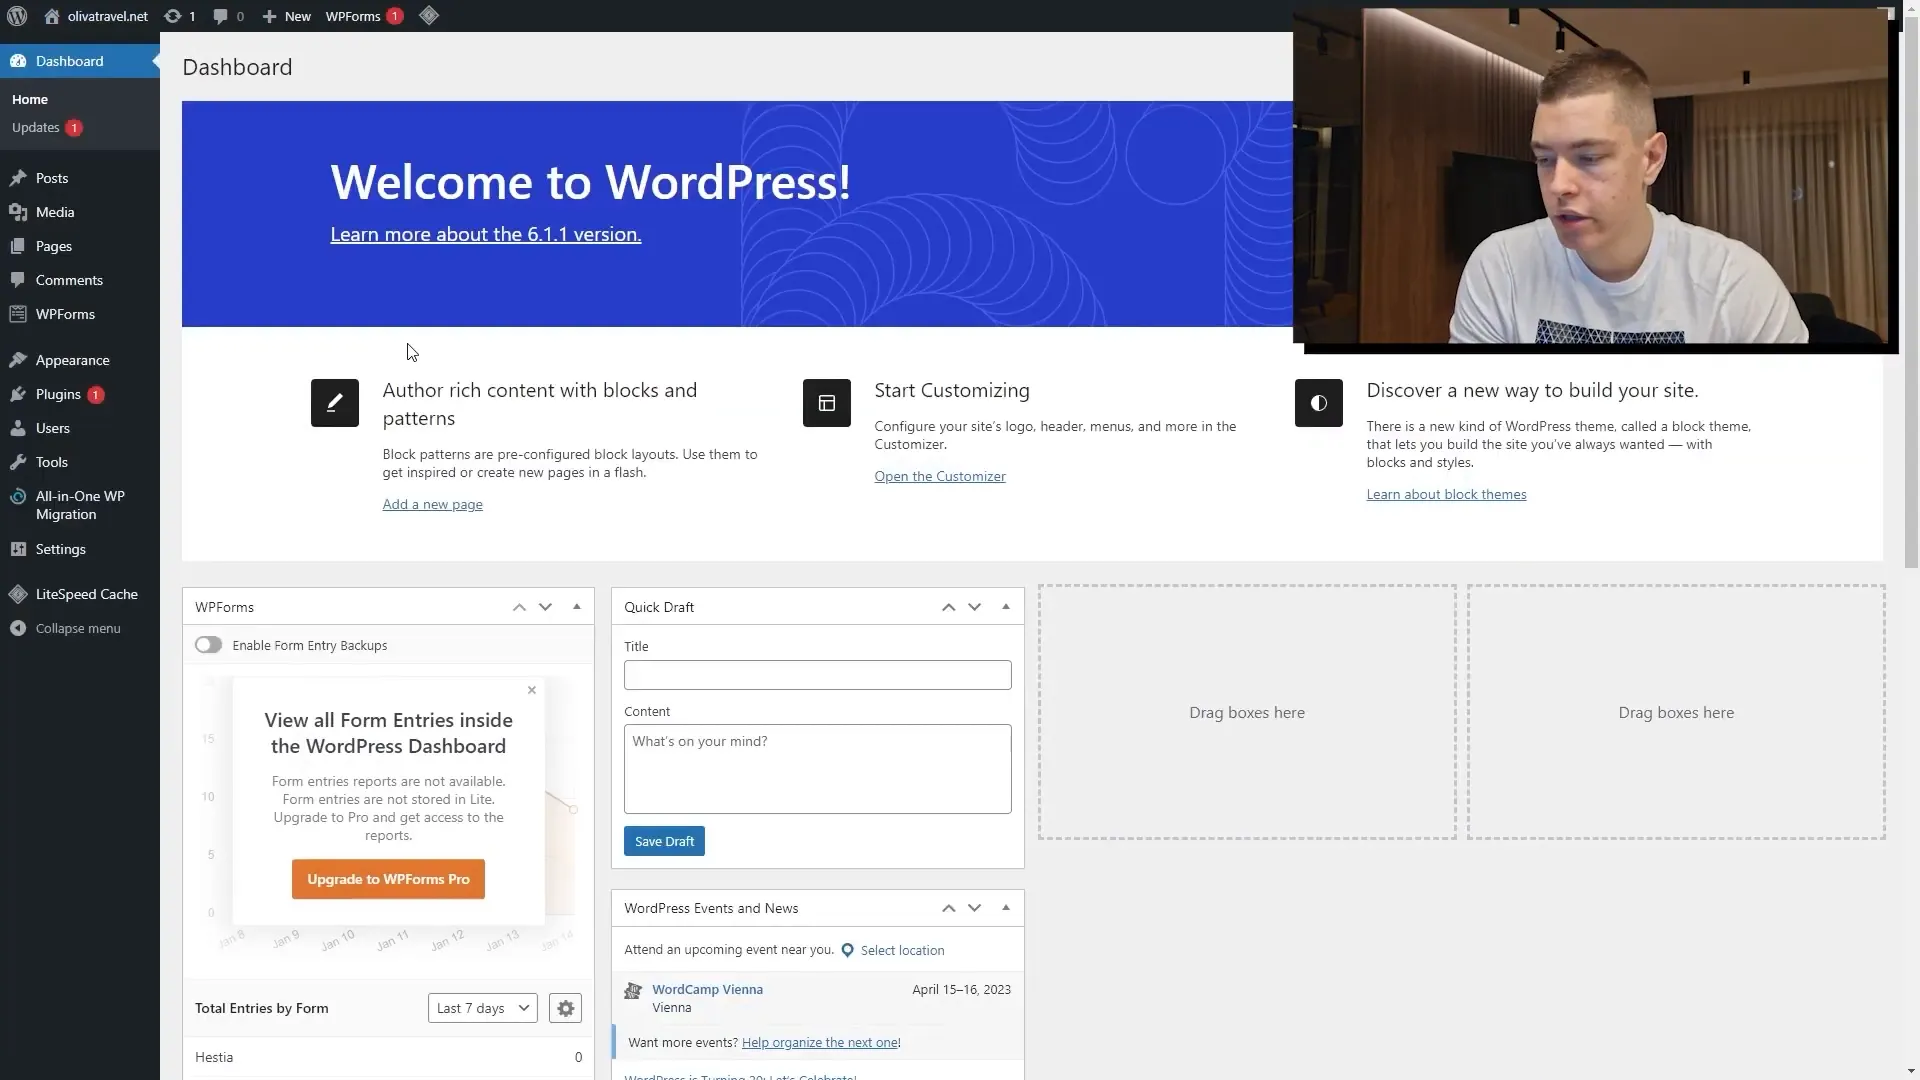Viewport: 1920px width, 1080px height.
Task: Click the Pages icon in sidebar
Action: [x=18, y=246]
